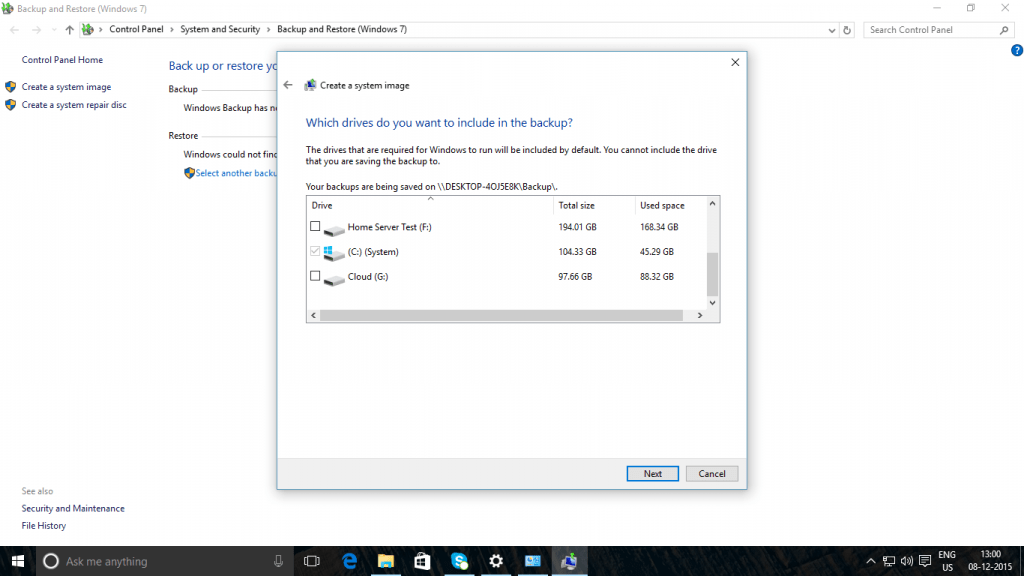Click the ENG US language indicator
The width and height of the screenshot is (1024, 576).
coord(947,561)
